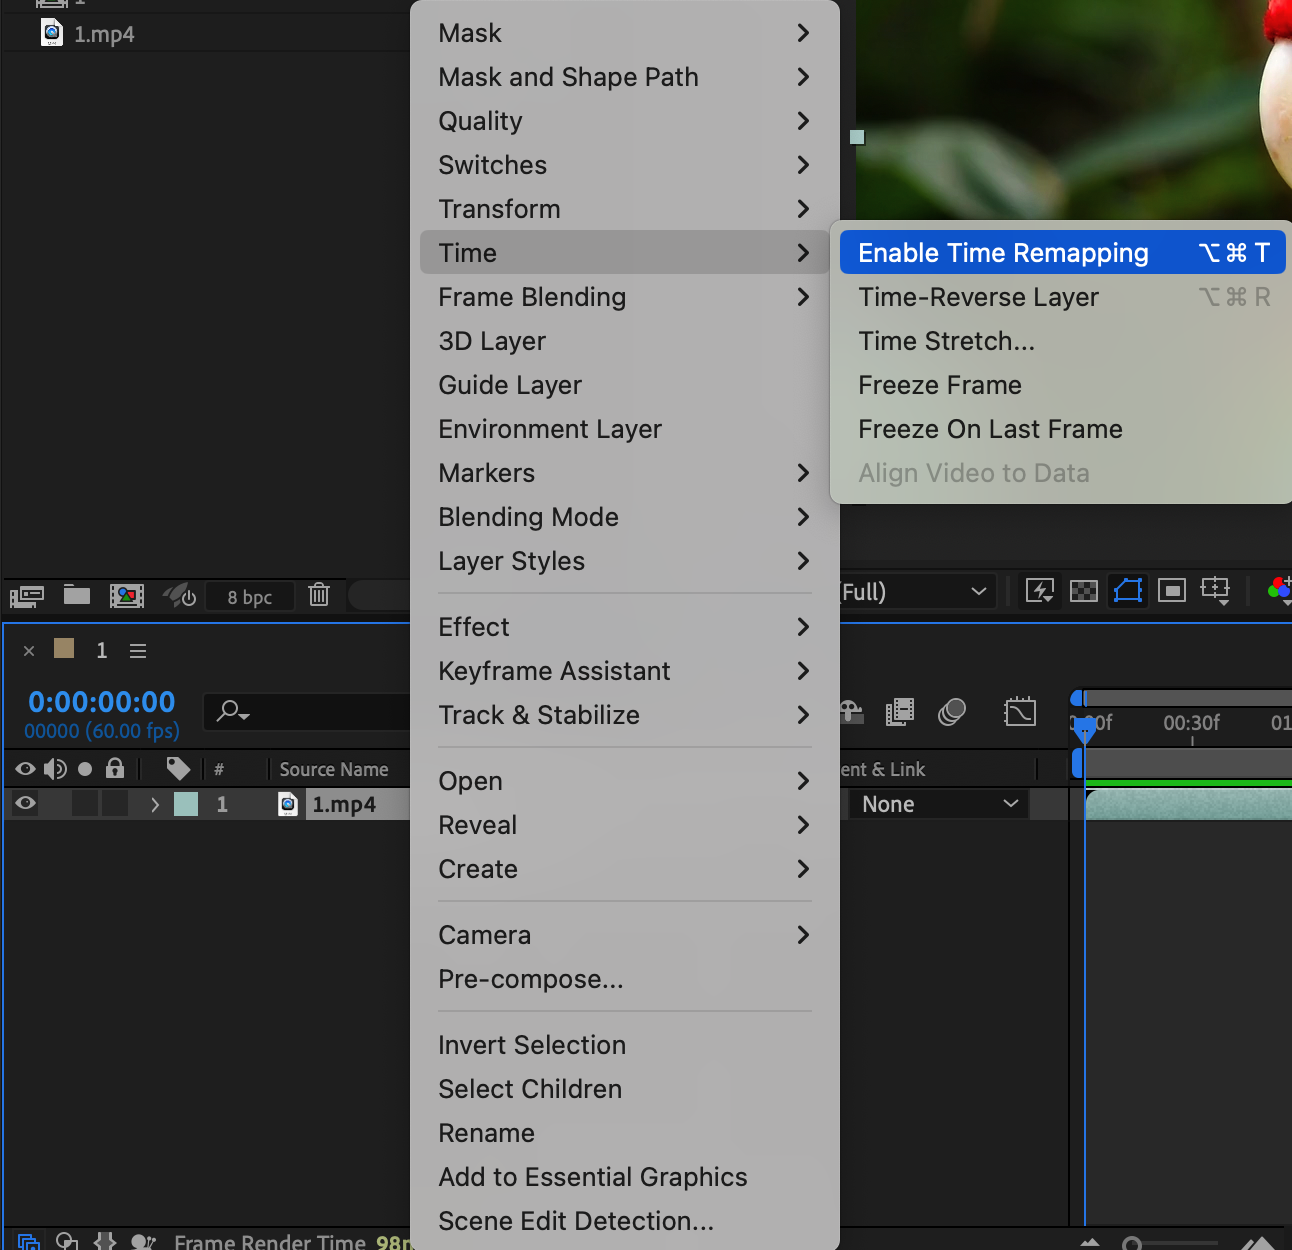Screen dimensions: 1292x1250
Task: Select Enable Time Remapping from submenu
Action: tap(1003, 253)
